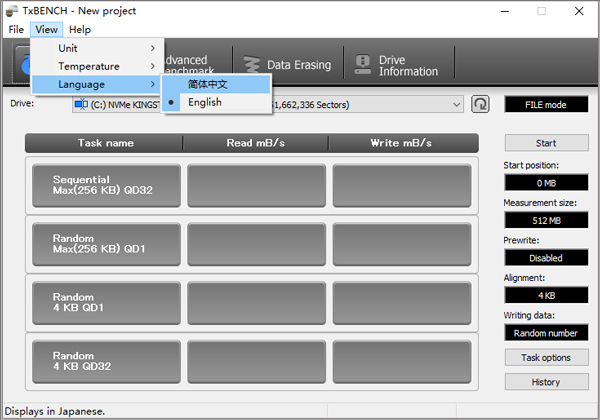Click the Drive Information tab icon

[360, 66]
